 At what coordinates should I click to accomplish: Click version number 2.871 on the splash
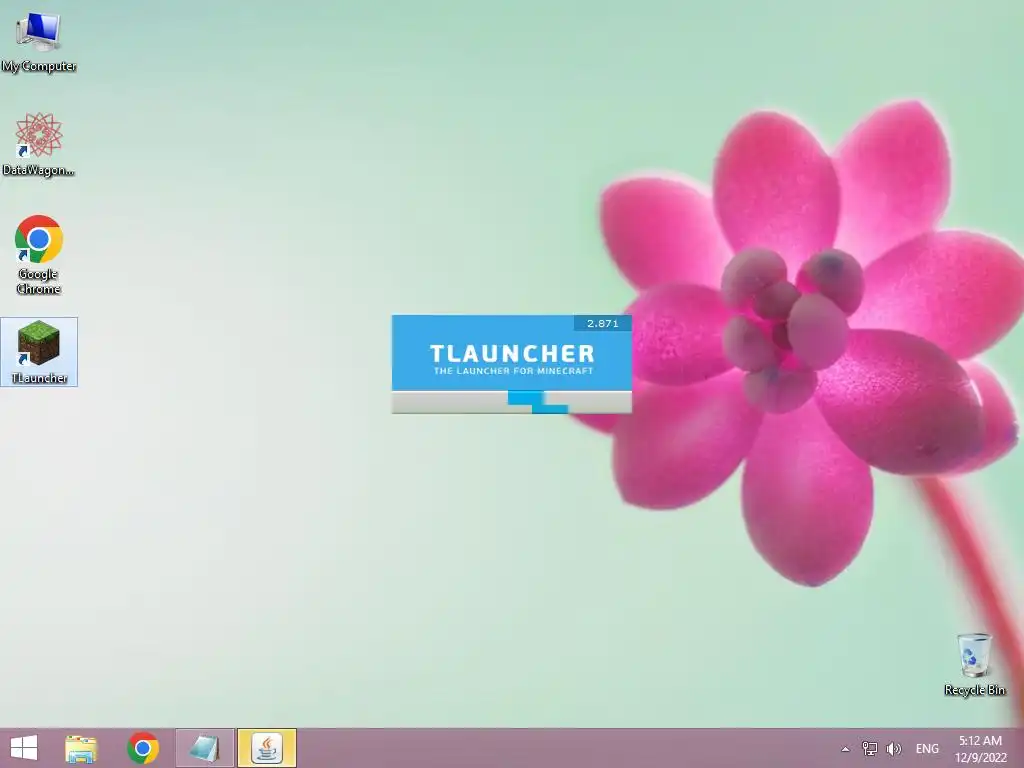pos(602,323)
